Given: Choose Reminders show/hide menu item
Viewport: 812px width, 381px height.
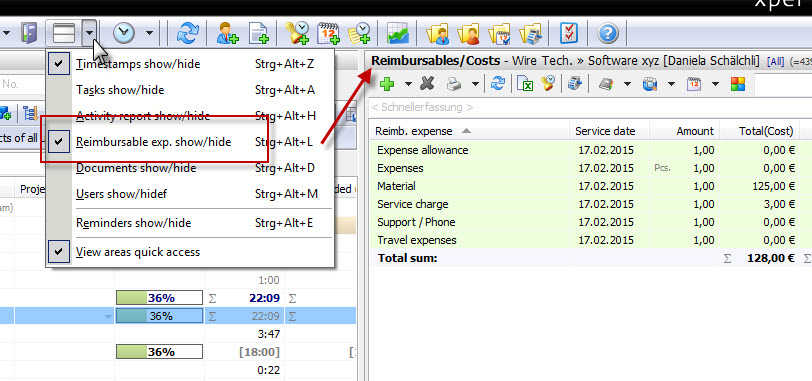Looking at the screenshot, I should [190, 223].
